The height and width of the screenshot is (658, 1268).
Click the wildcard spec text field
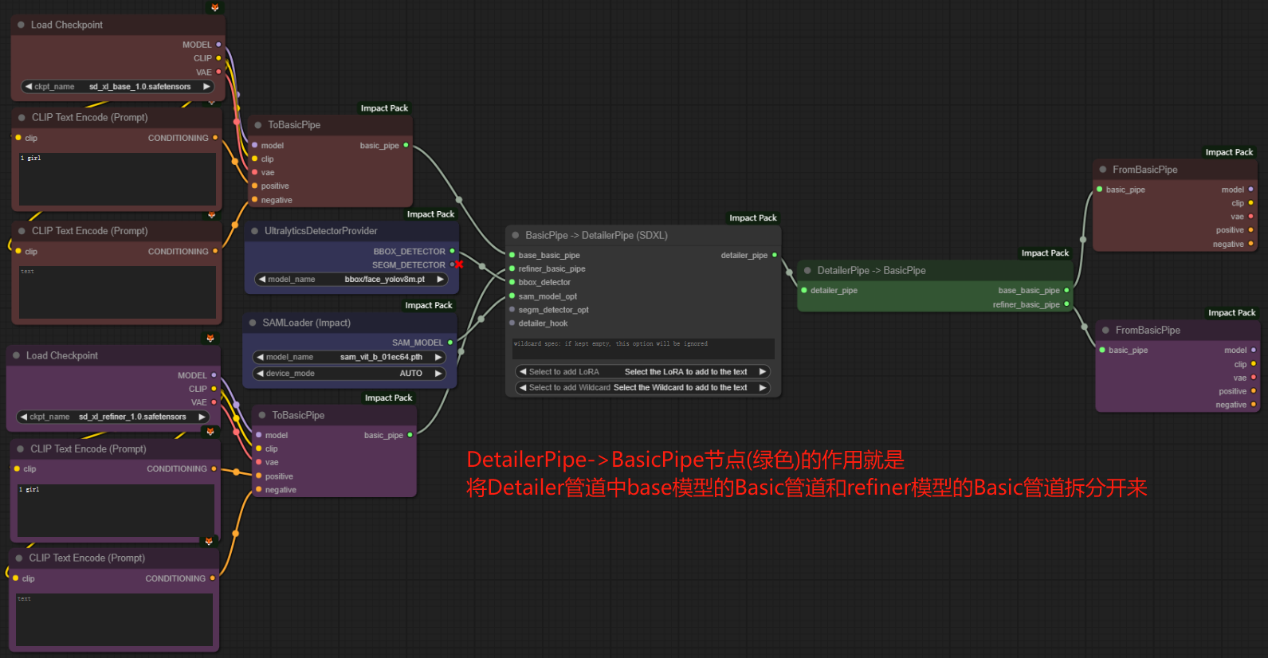coord(642,348)
